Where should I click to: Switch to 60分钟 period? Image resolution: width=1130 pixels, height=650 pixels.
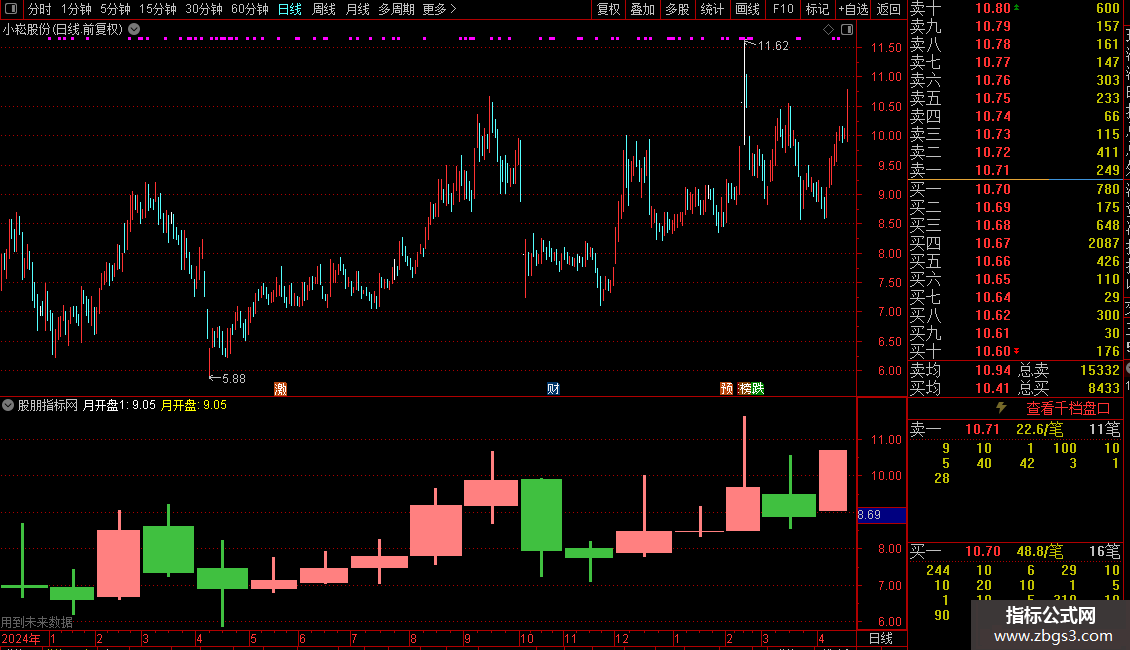point(249,9)
